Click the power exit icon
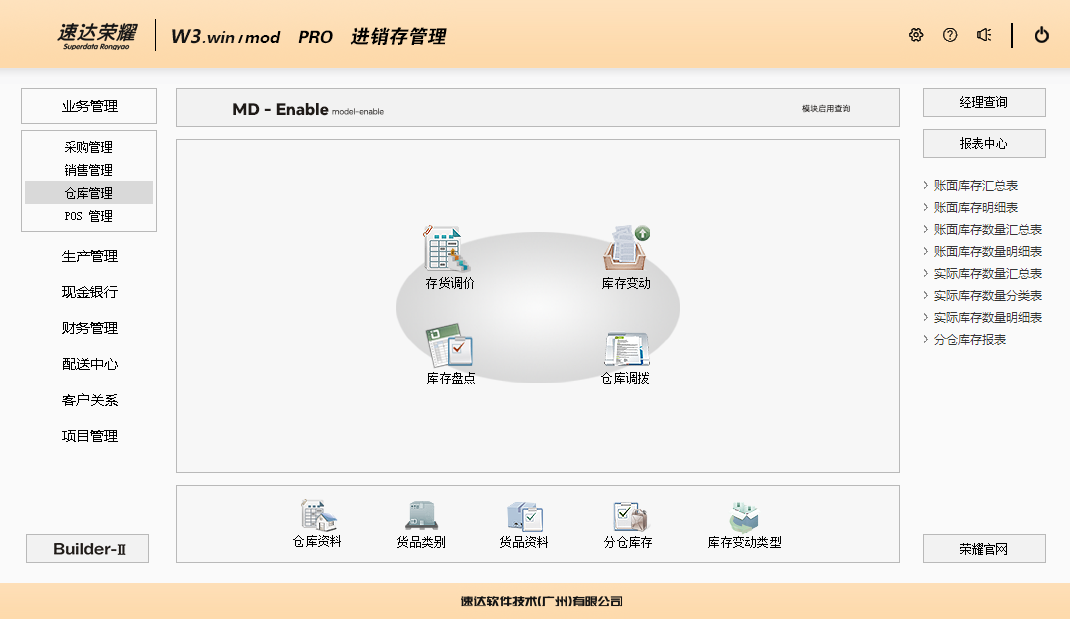The height and width of the screenshot is (619, 1070). [1042, 35]
